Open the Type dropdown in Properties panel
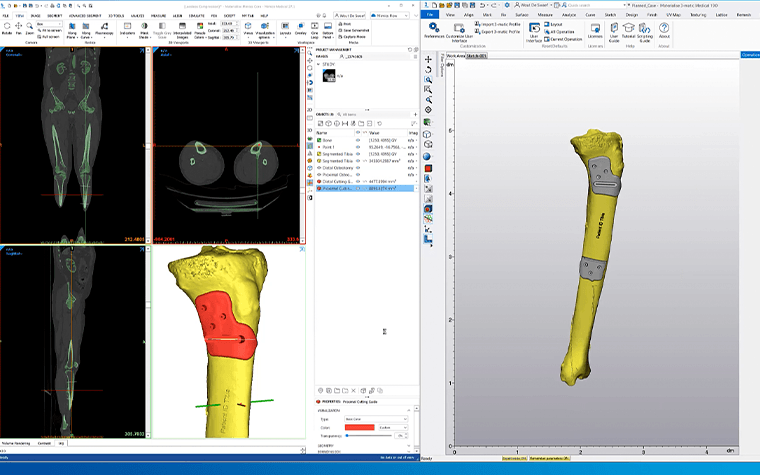The height and width of the screenshot is (475, 760). click(x=376, y=419)
